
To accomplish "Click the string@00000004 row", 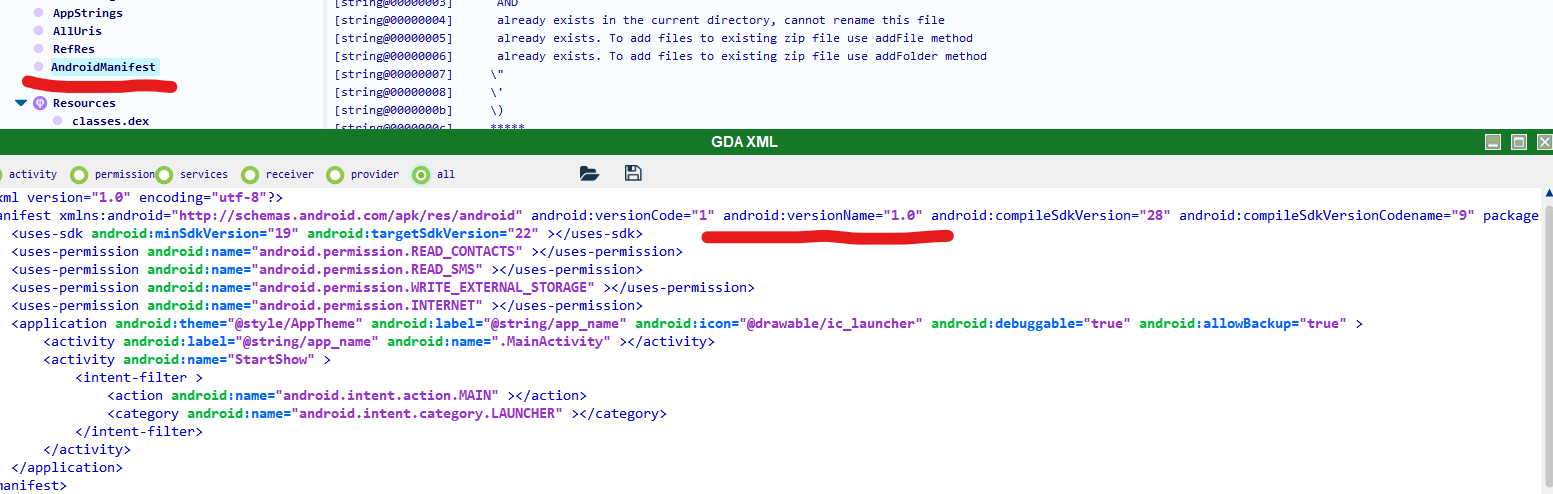I will pyautogui.click(x=640, y=20).
